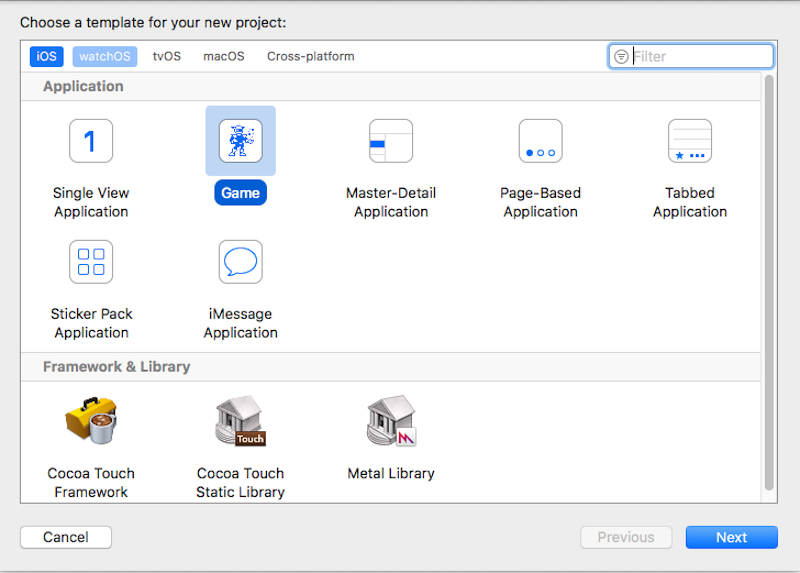Click the 'Application' section header

point(83,86)
